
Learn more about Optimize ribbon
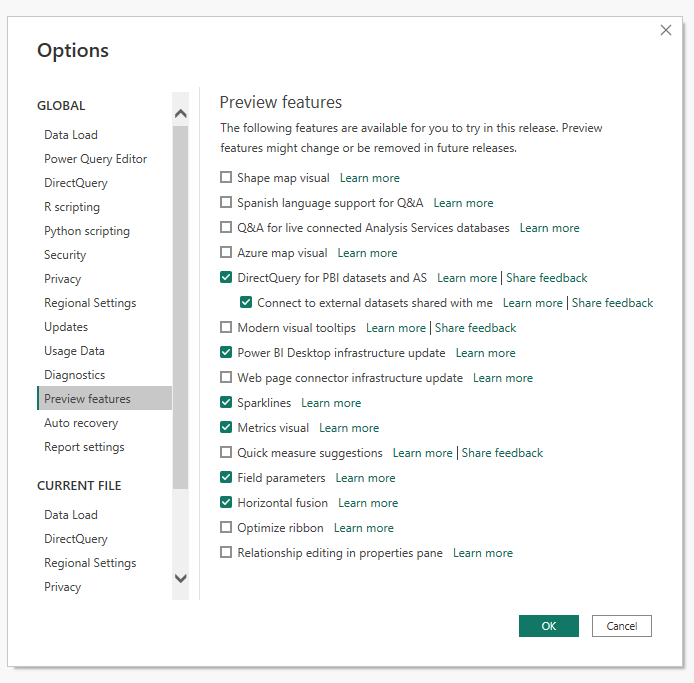[x=363, y=528]
